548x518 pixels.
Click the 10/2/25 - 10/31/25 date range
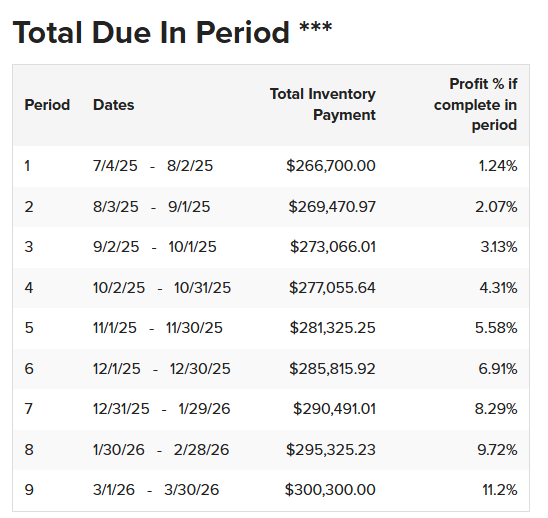point(162,288)
